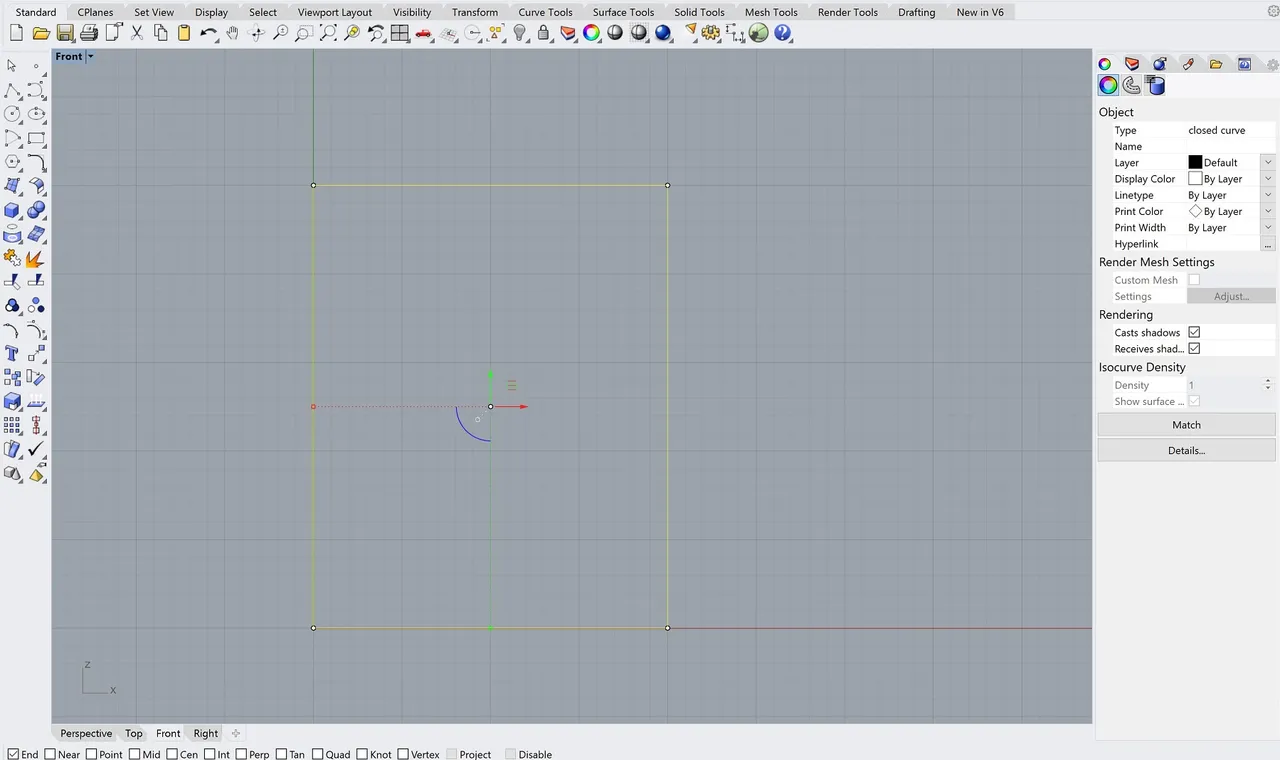The width and height of the screenshot is (1280, 760).
Task: Click the puzzle-piece Join icon
Action: point(12,258)
